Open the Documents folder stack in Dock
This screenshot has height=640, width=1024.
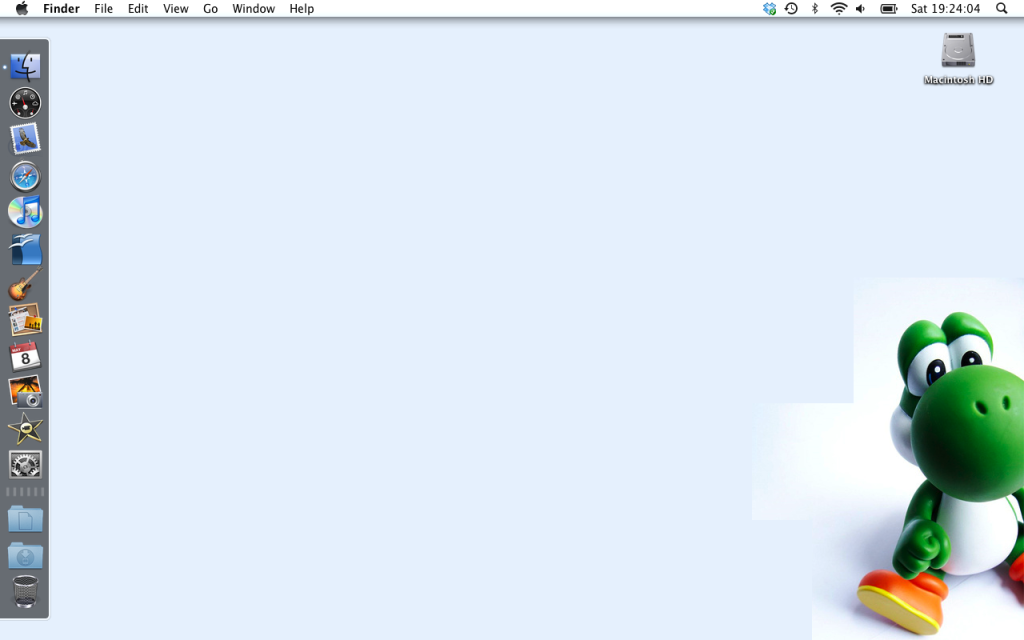[x=25, y=519]
